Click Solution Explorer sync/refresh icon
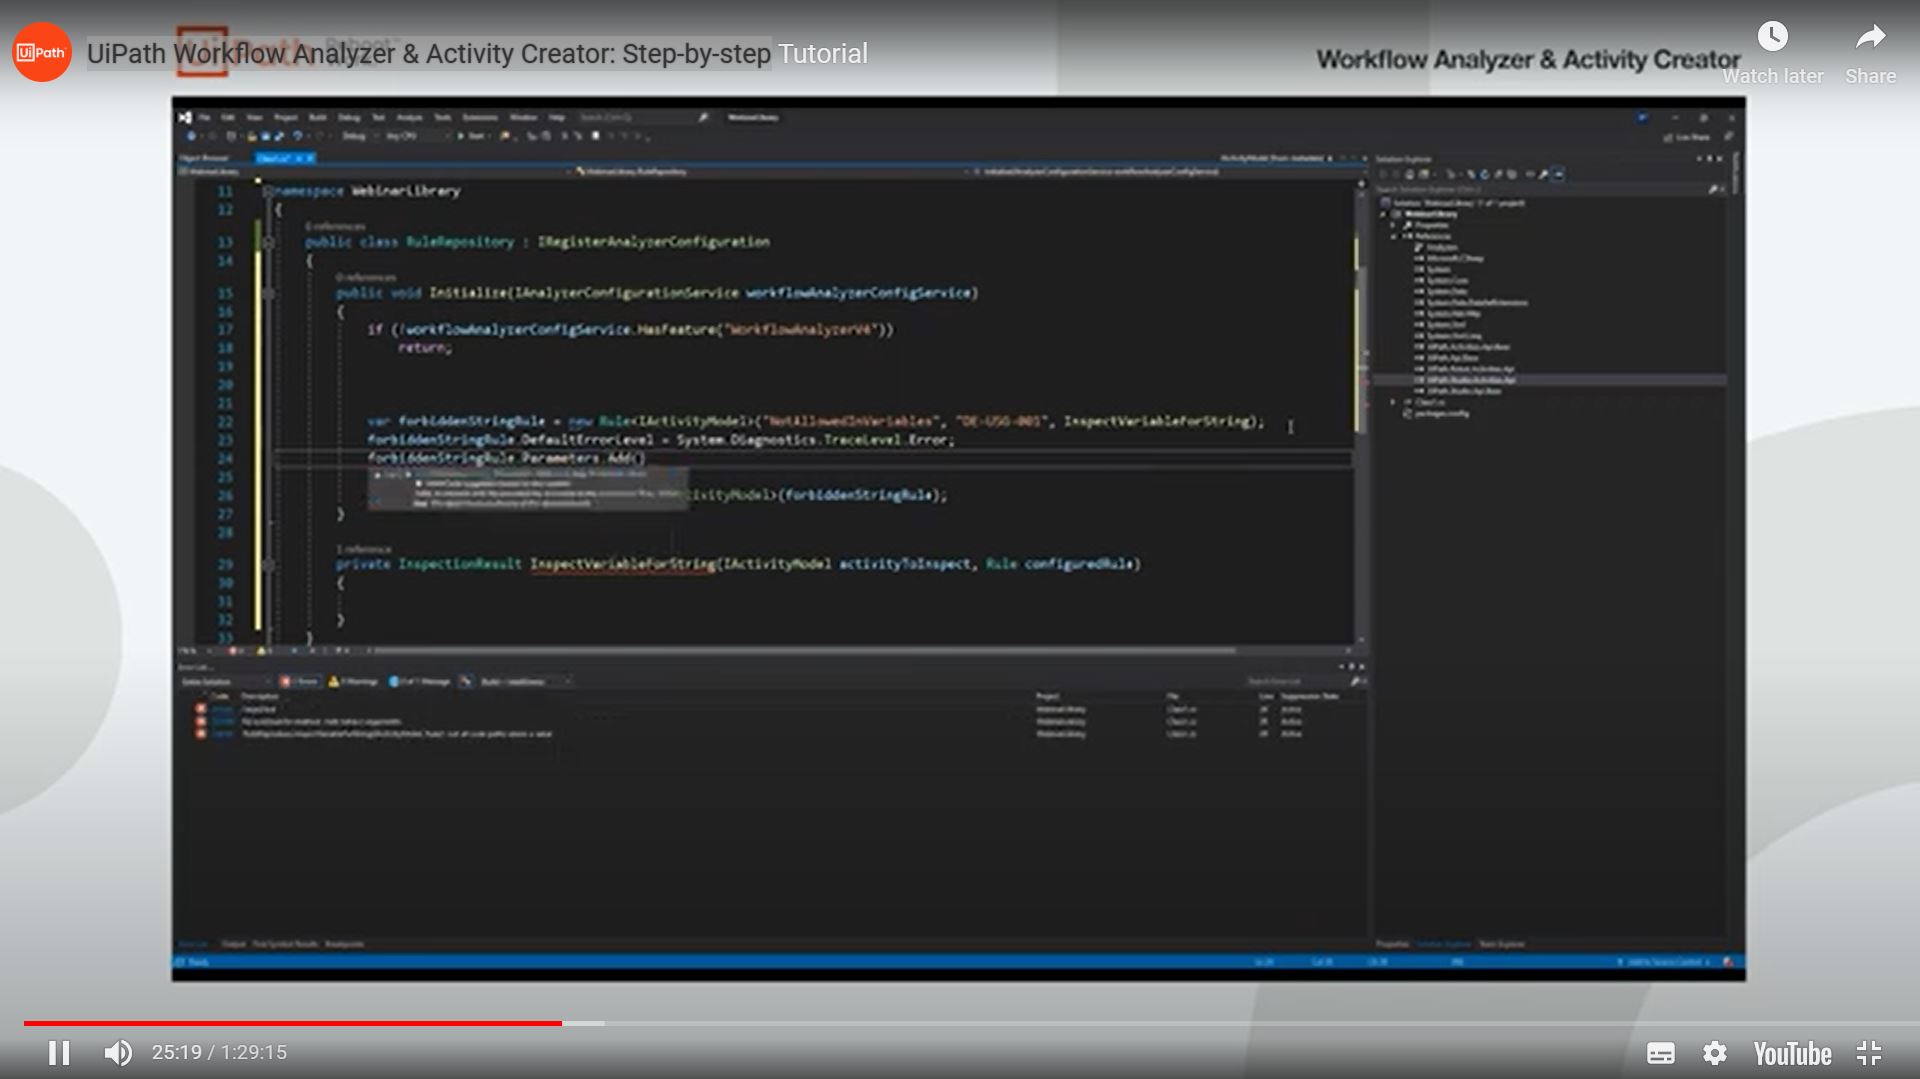The height and width of the screenshot is (1079, 1920). point(1484,174)
